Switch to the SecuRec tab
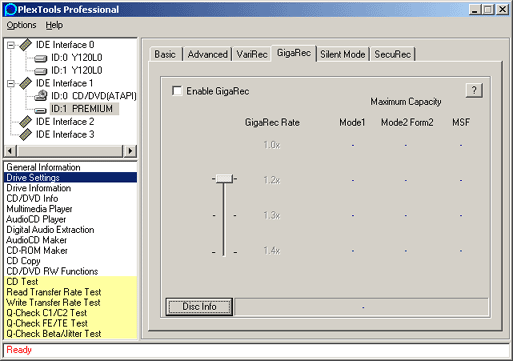The height and width of the screenshot is (361, 513). pos(392,54)
